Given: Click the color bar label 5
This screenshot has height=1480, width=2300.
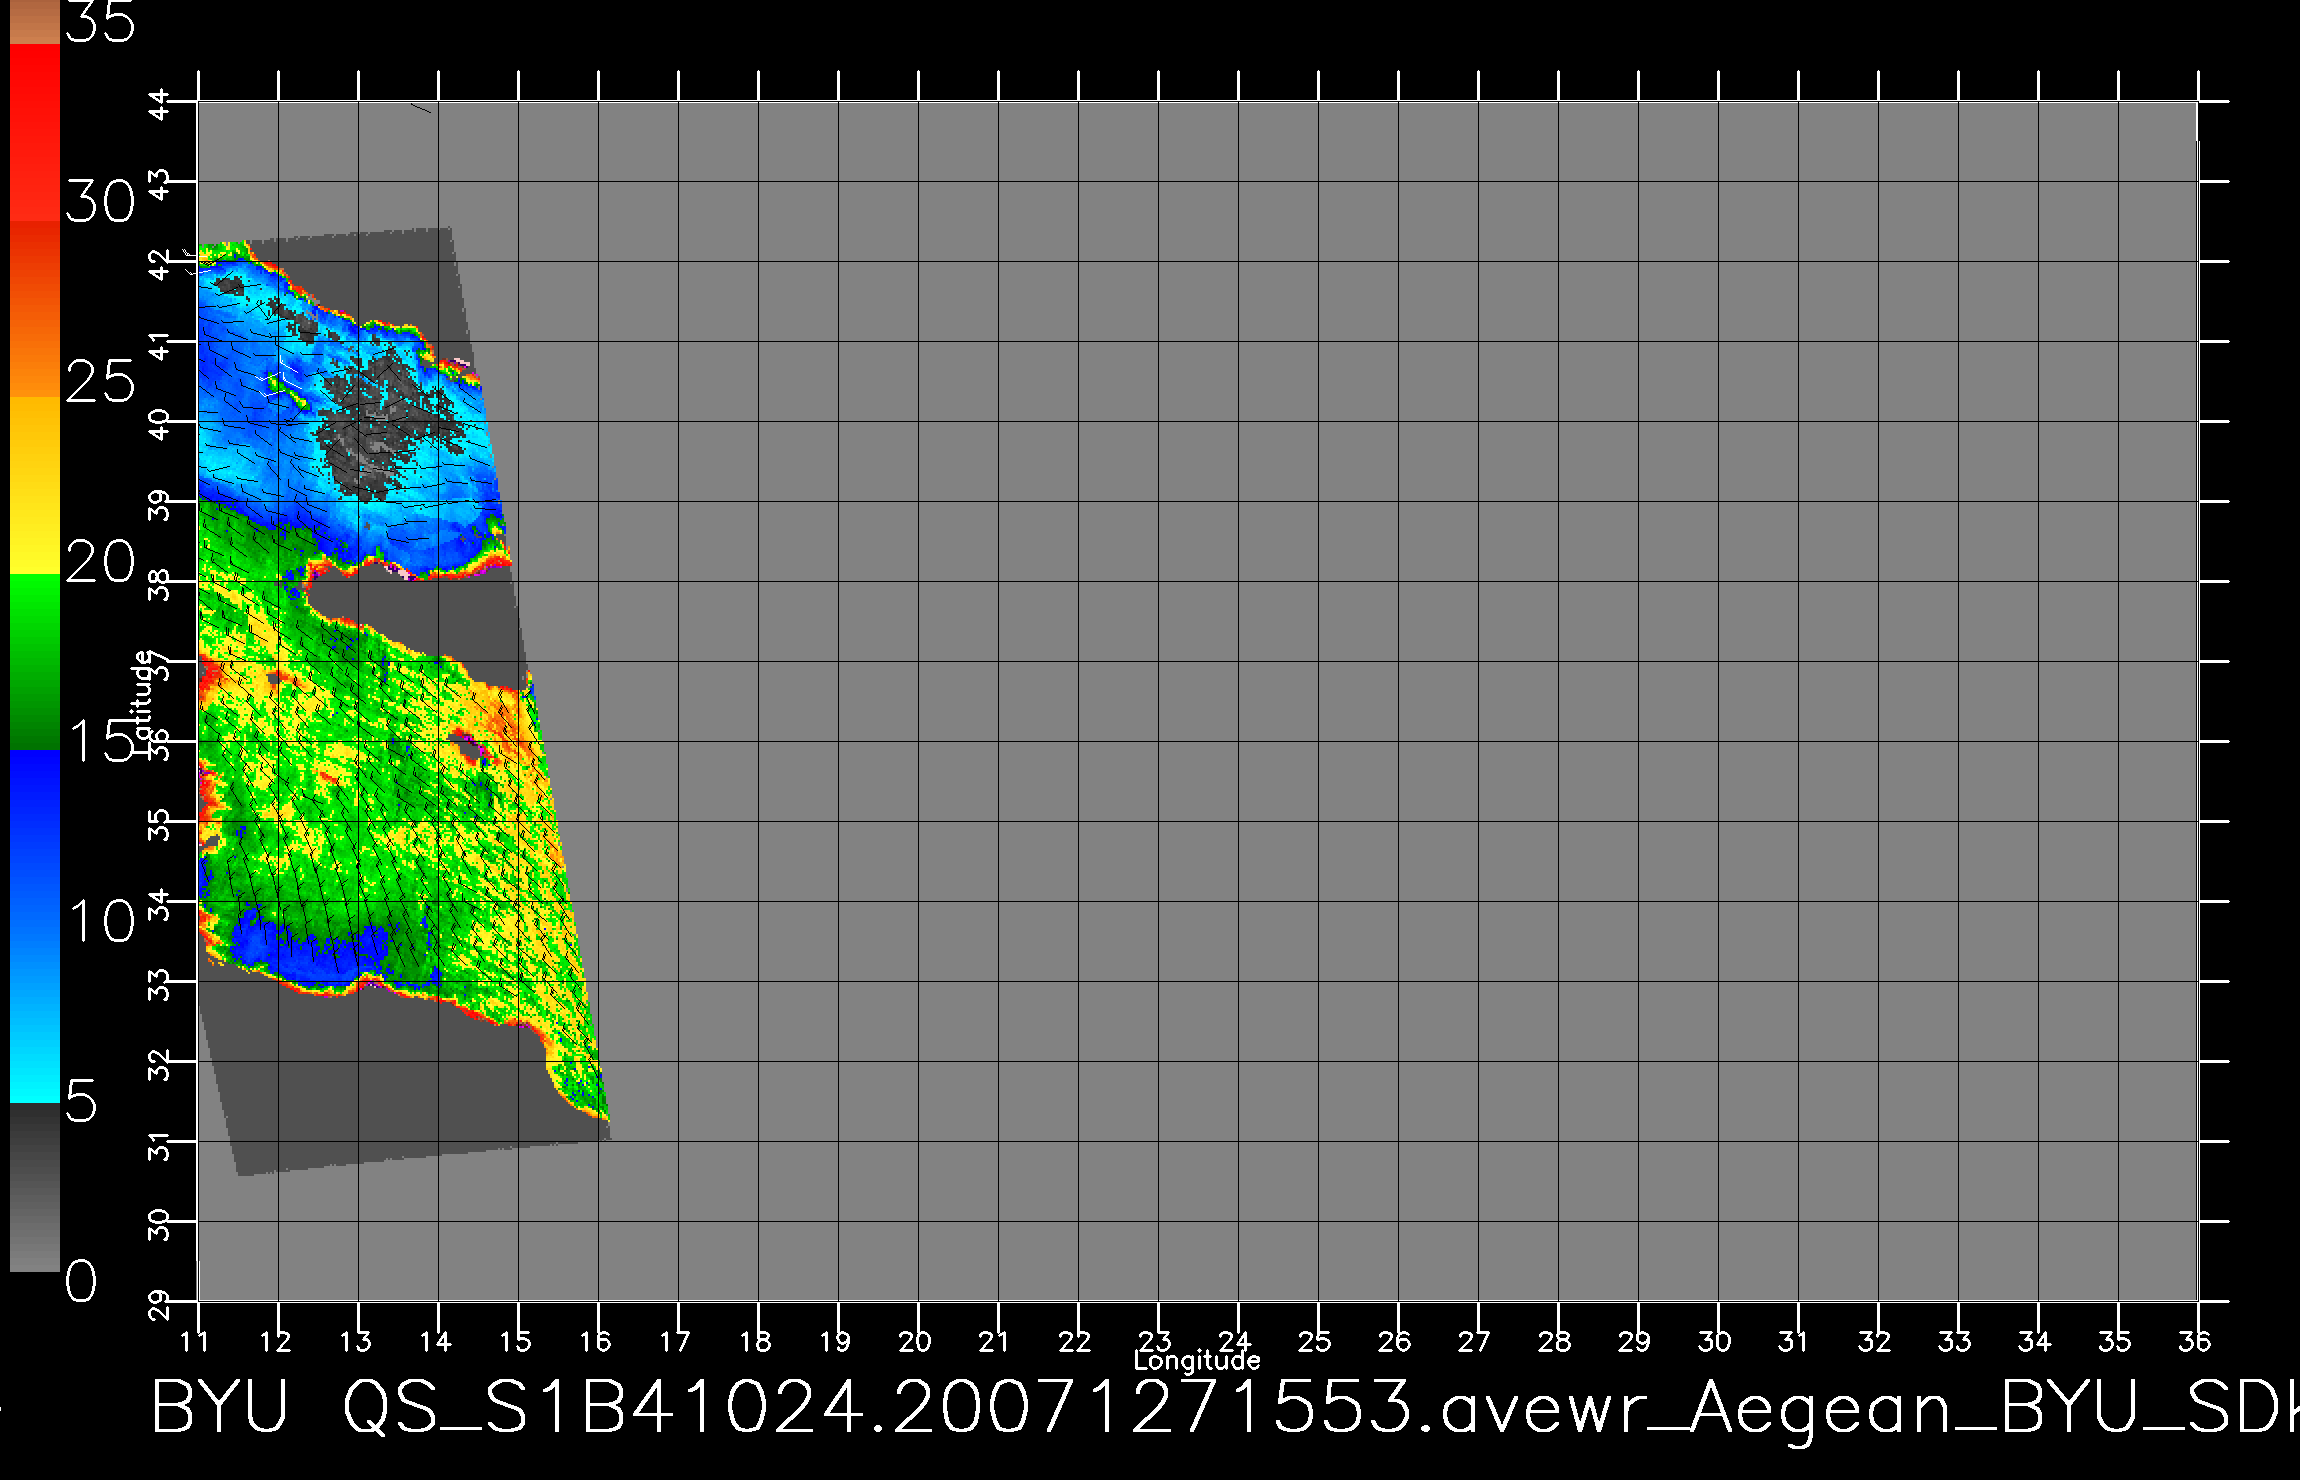Looking at the screenshot, I should [82, 1102].
